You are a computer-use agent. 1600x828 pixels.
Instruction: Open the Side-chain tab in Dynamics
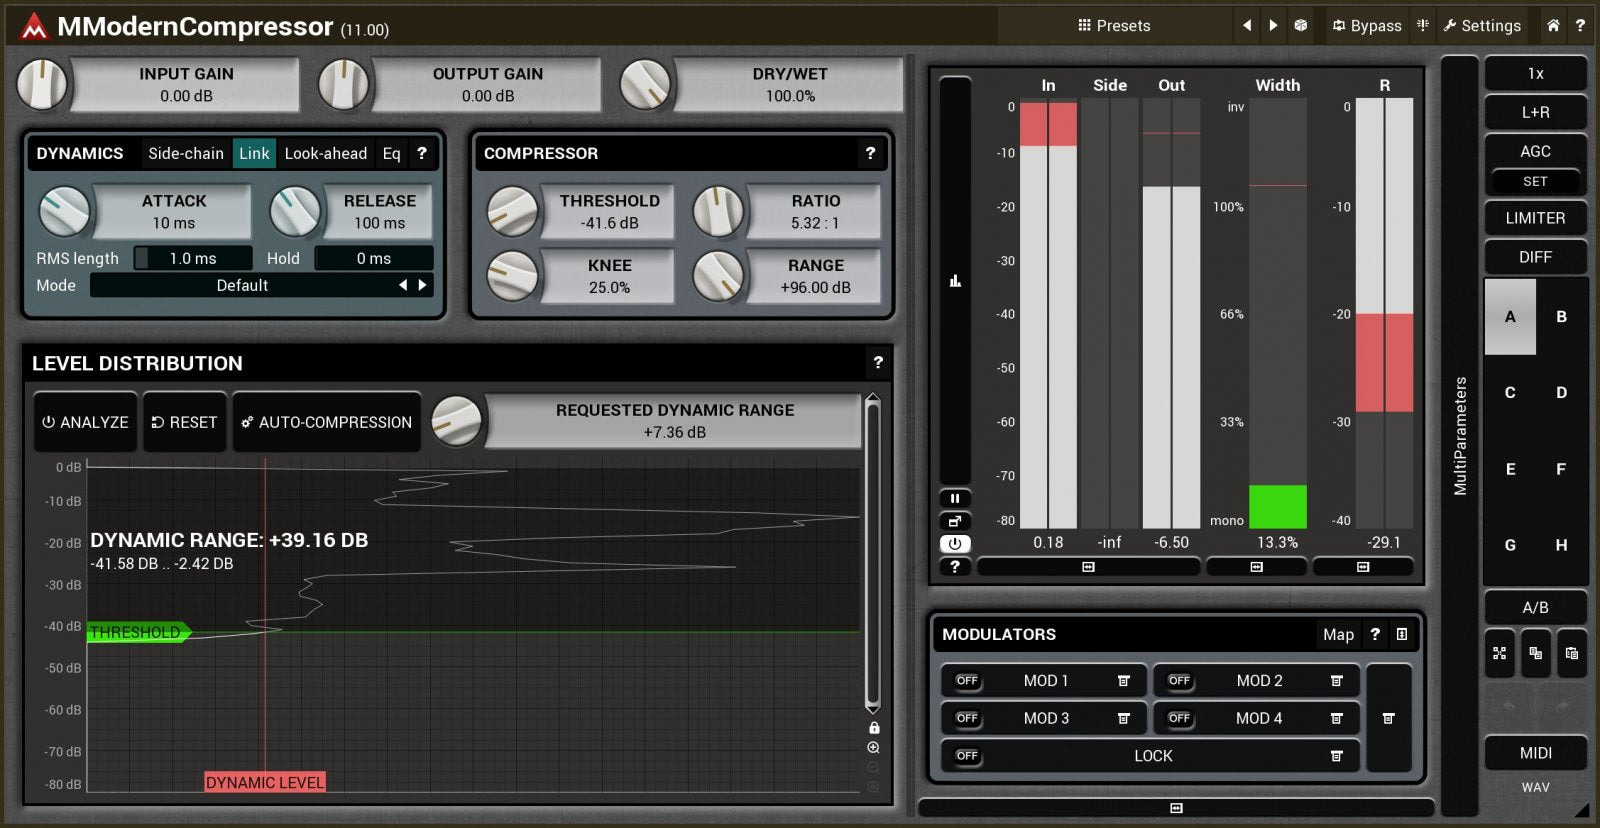click(x=186, y=153)
